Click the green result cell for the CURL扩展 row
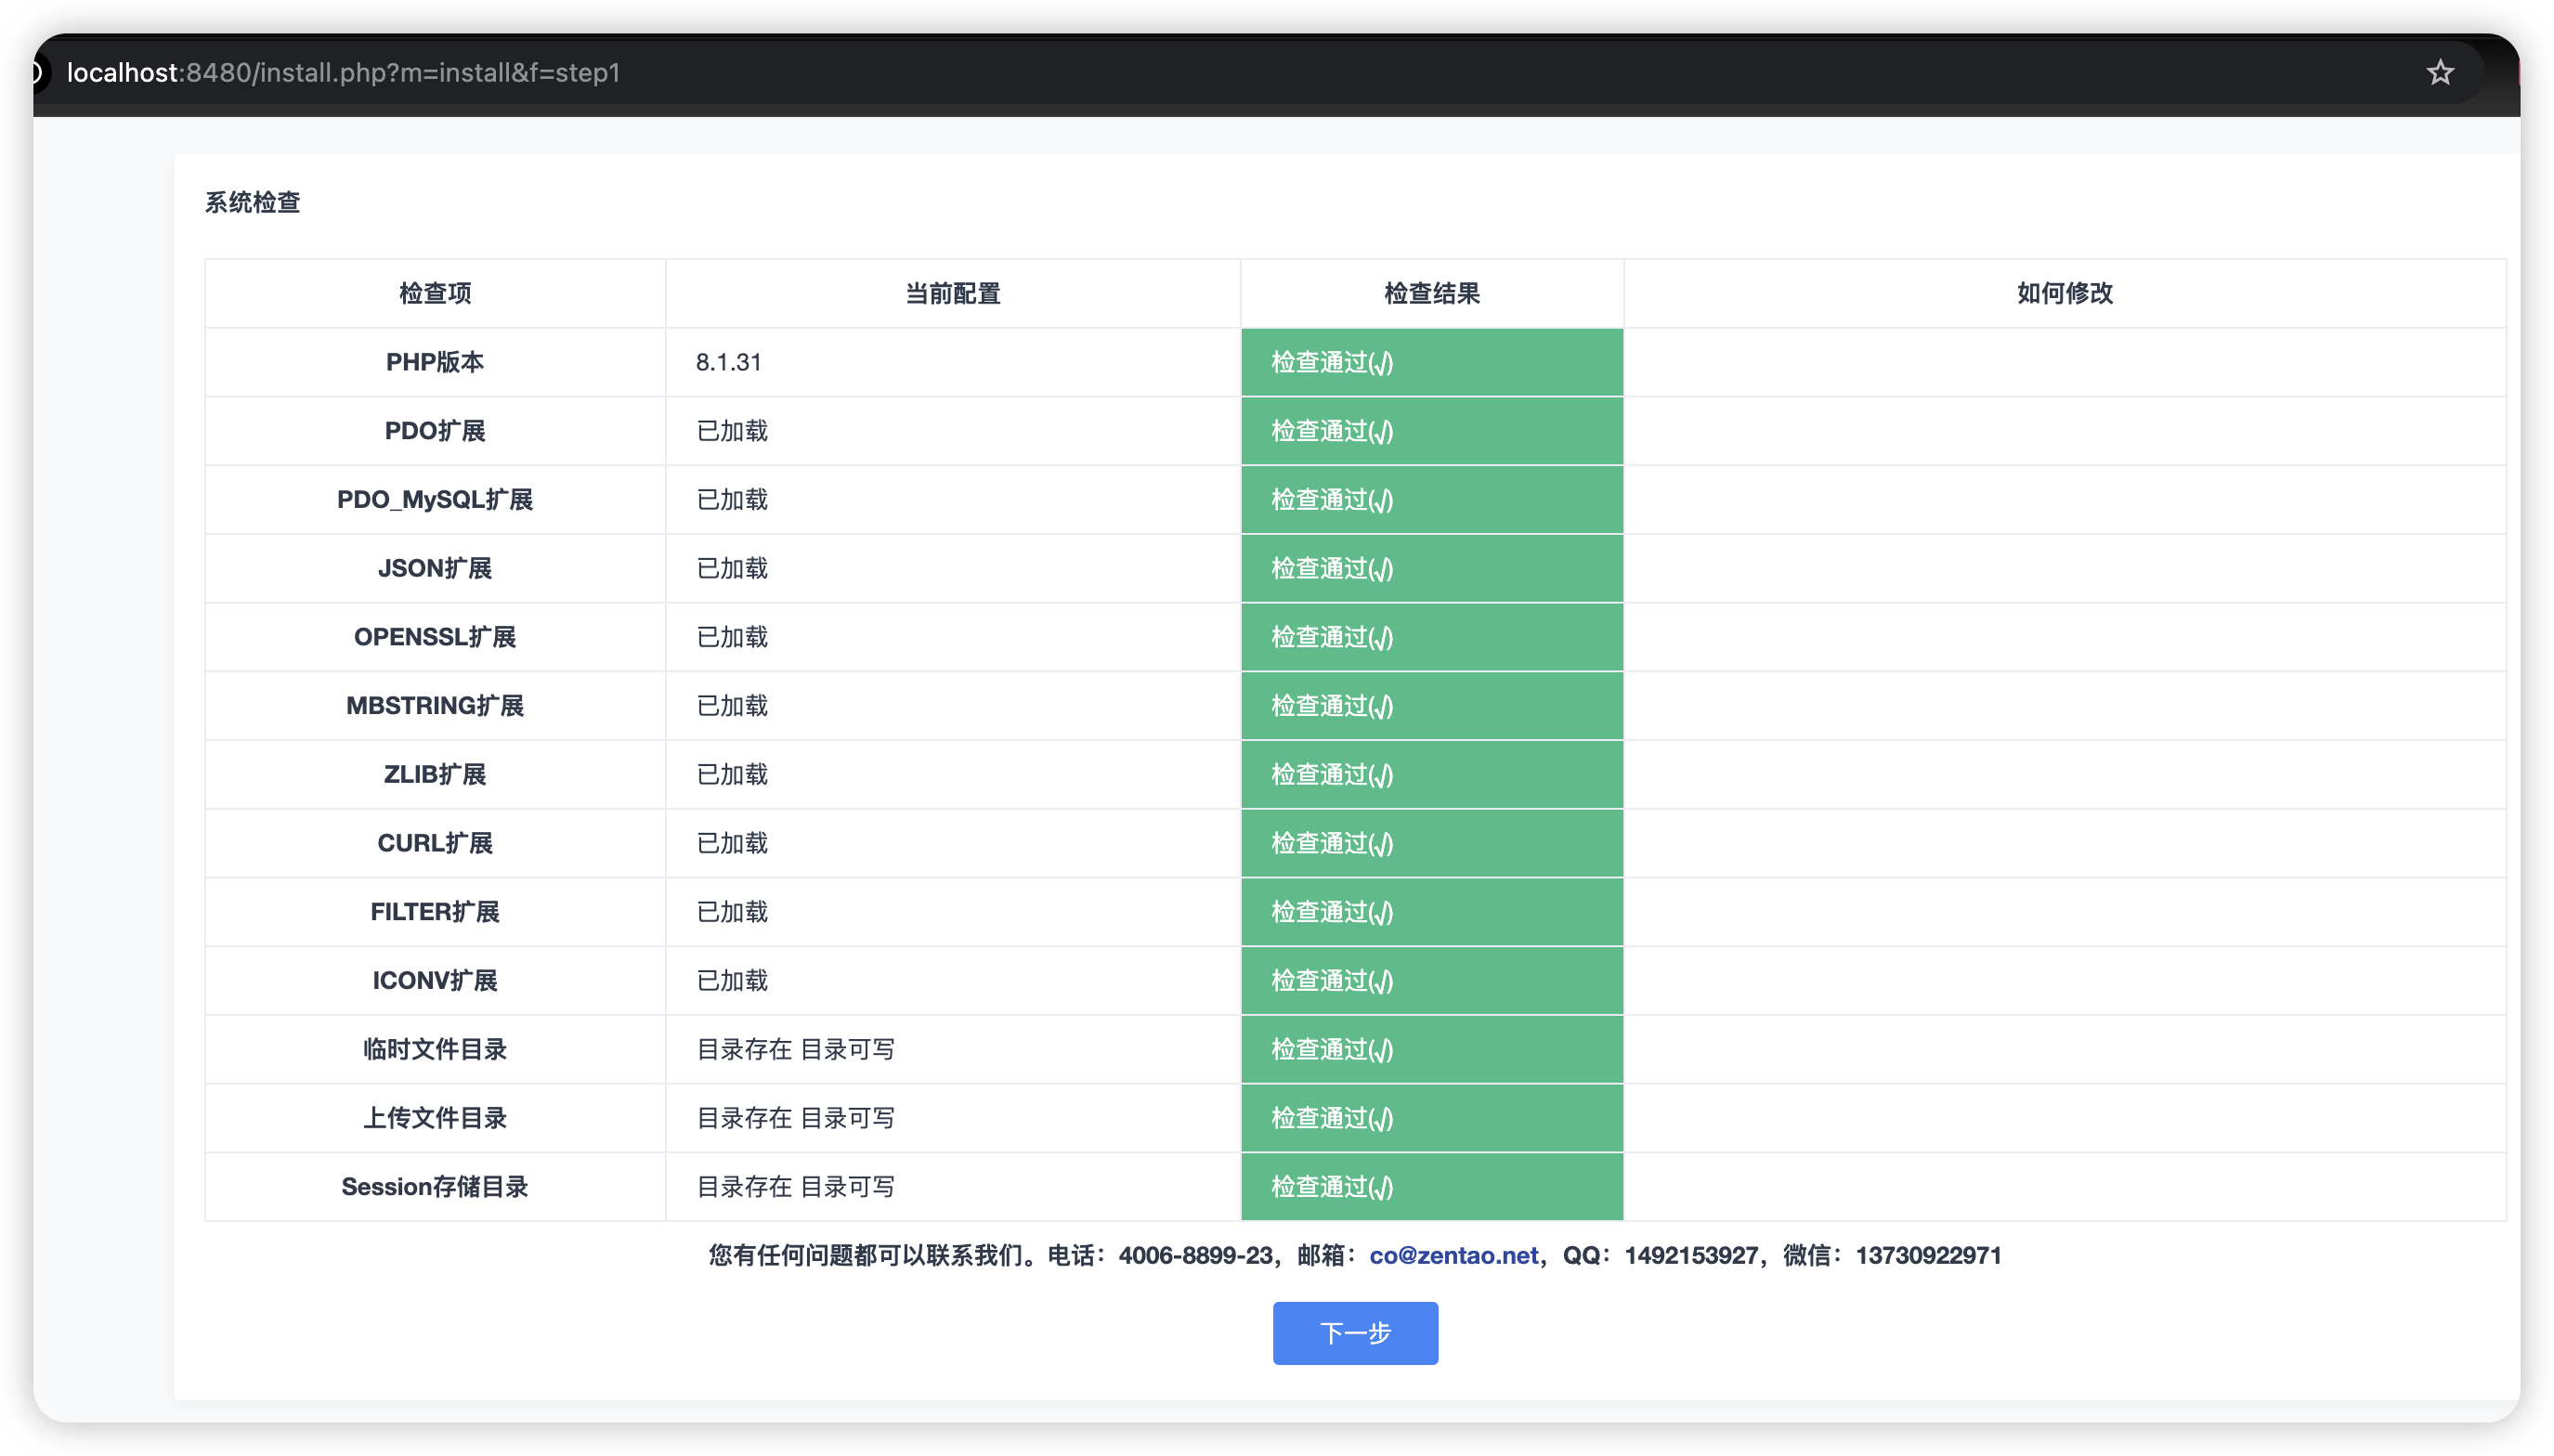Screen dimensions: 2554x1456 coord(1431,843)
